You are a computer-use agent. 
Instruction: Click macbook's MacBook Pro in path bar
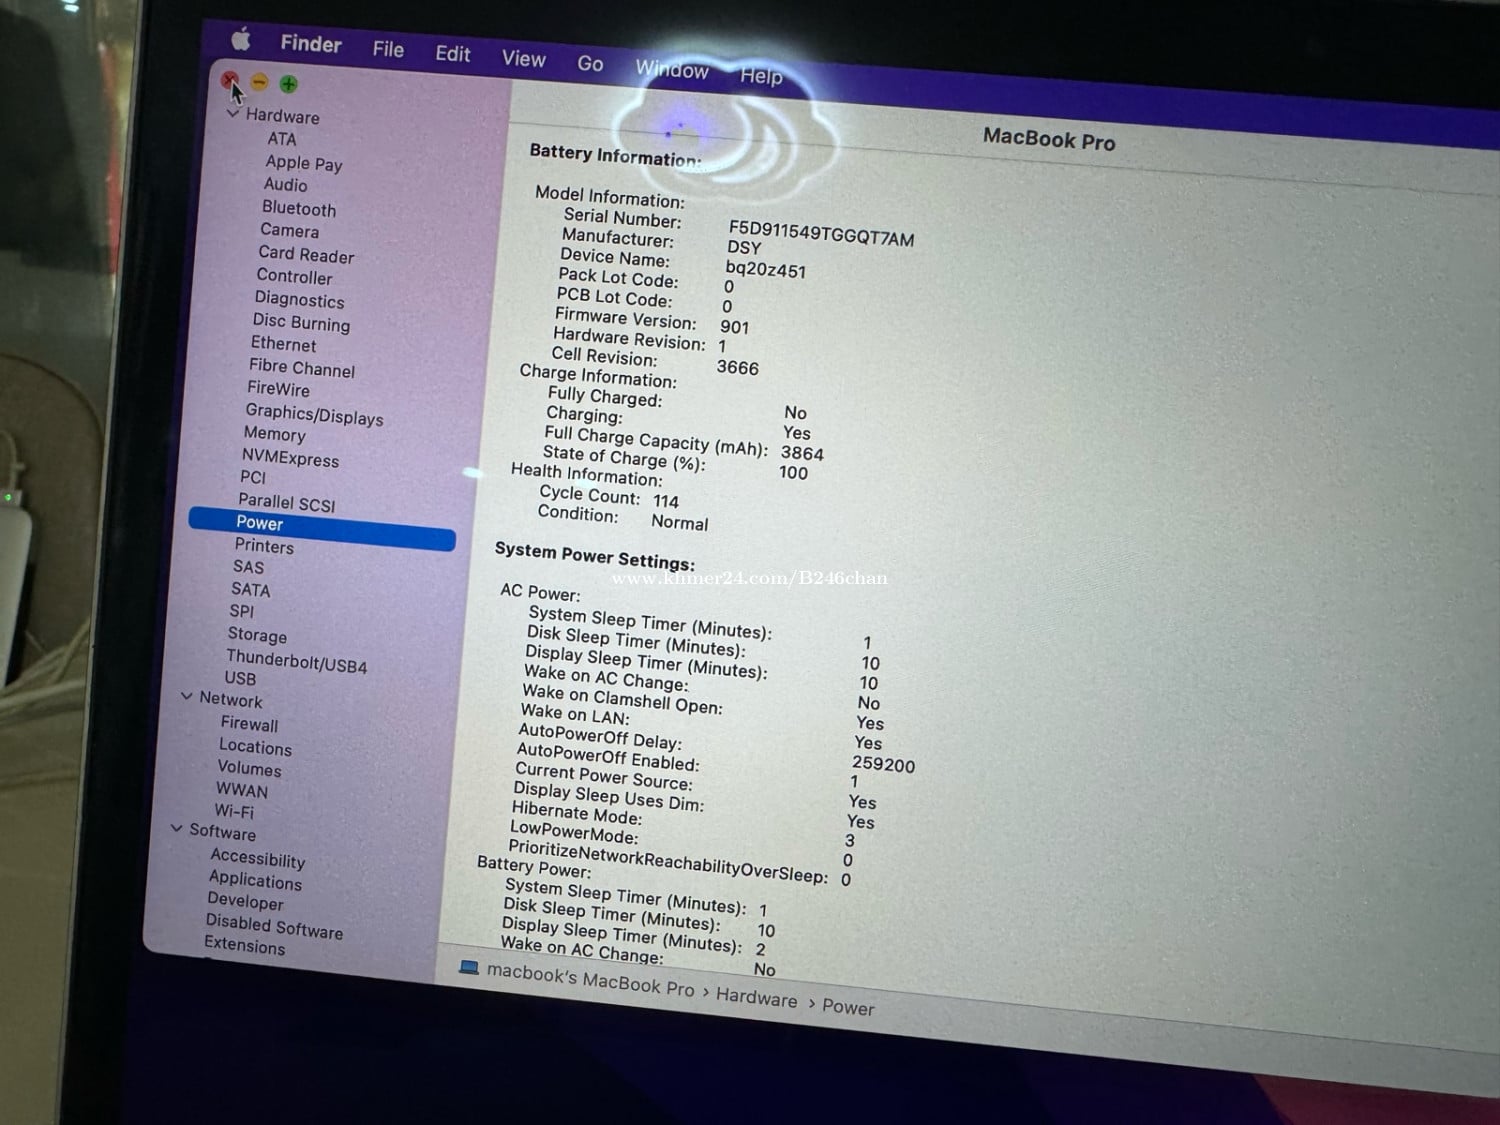pos(590,980)
